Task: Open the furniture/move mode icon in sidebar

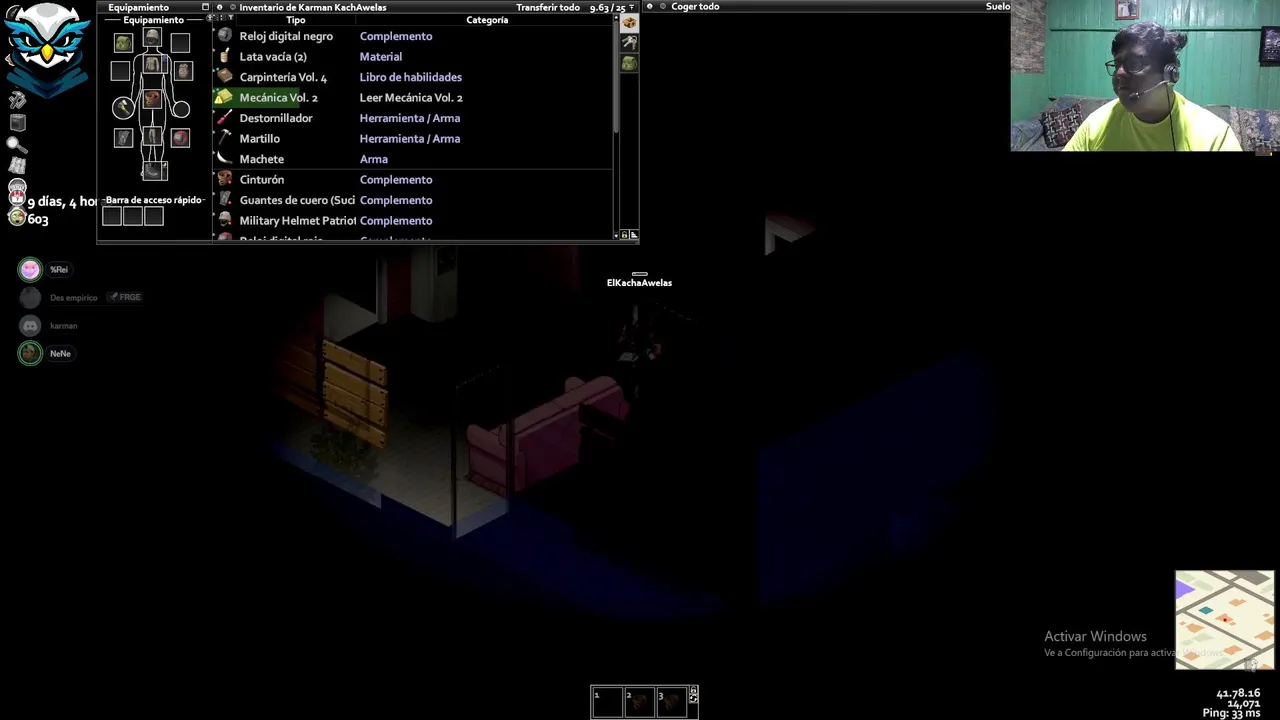Action: (17, 122)
